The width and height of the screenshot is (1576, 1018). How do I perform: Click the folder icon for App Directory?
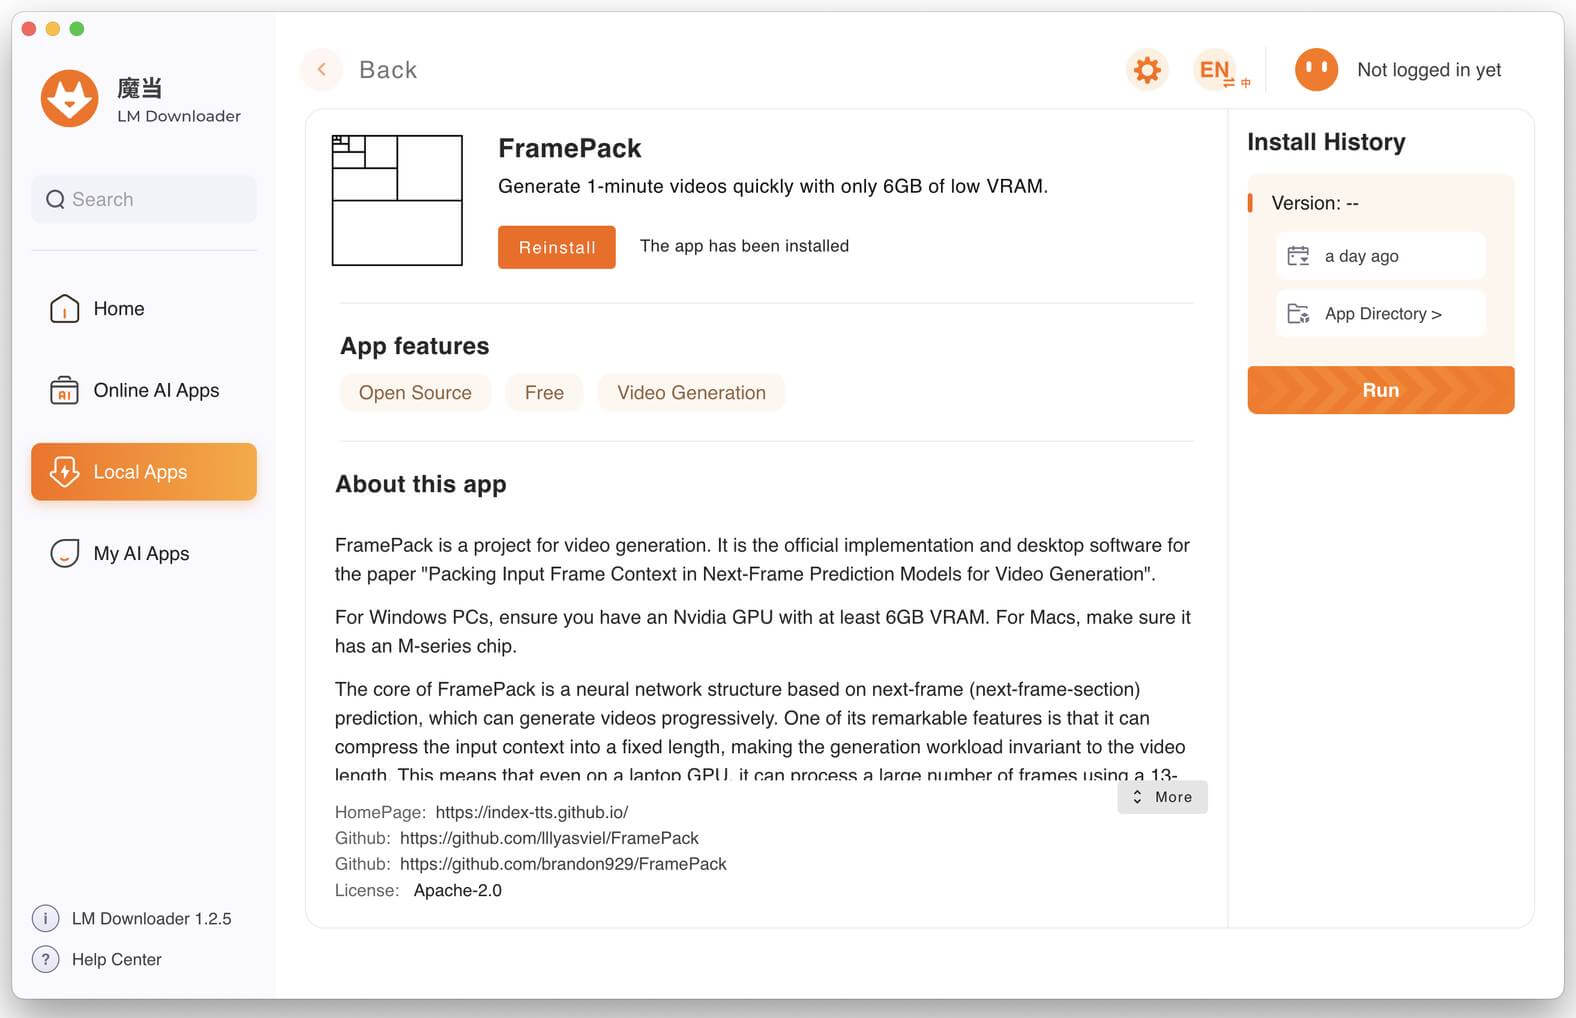1298,314
